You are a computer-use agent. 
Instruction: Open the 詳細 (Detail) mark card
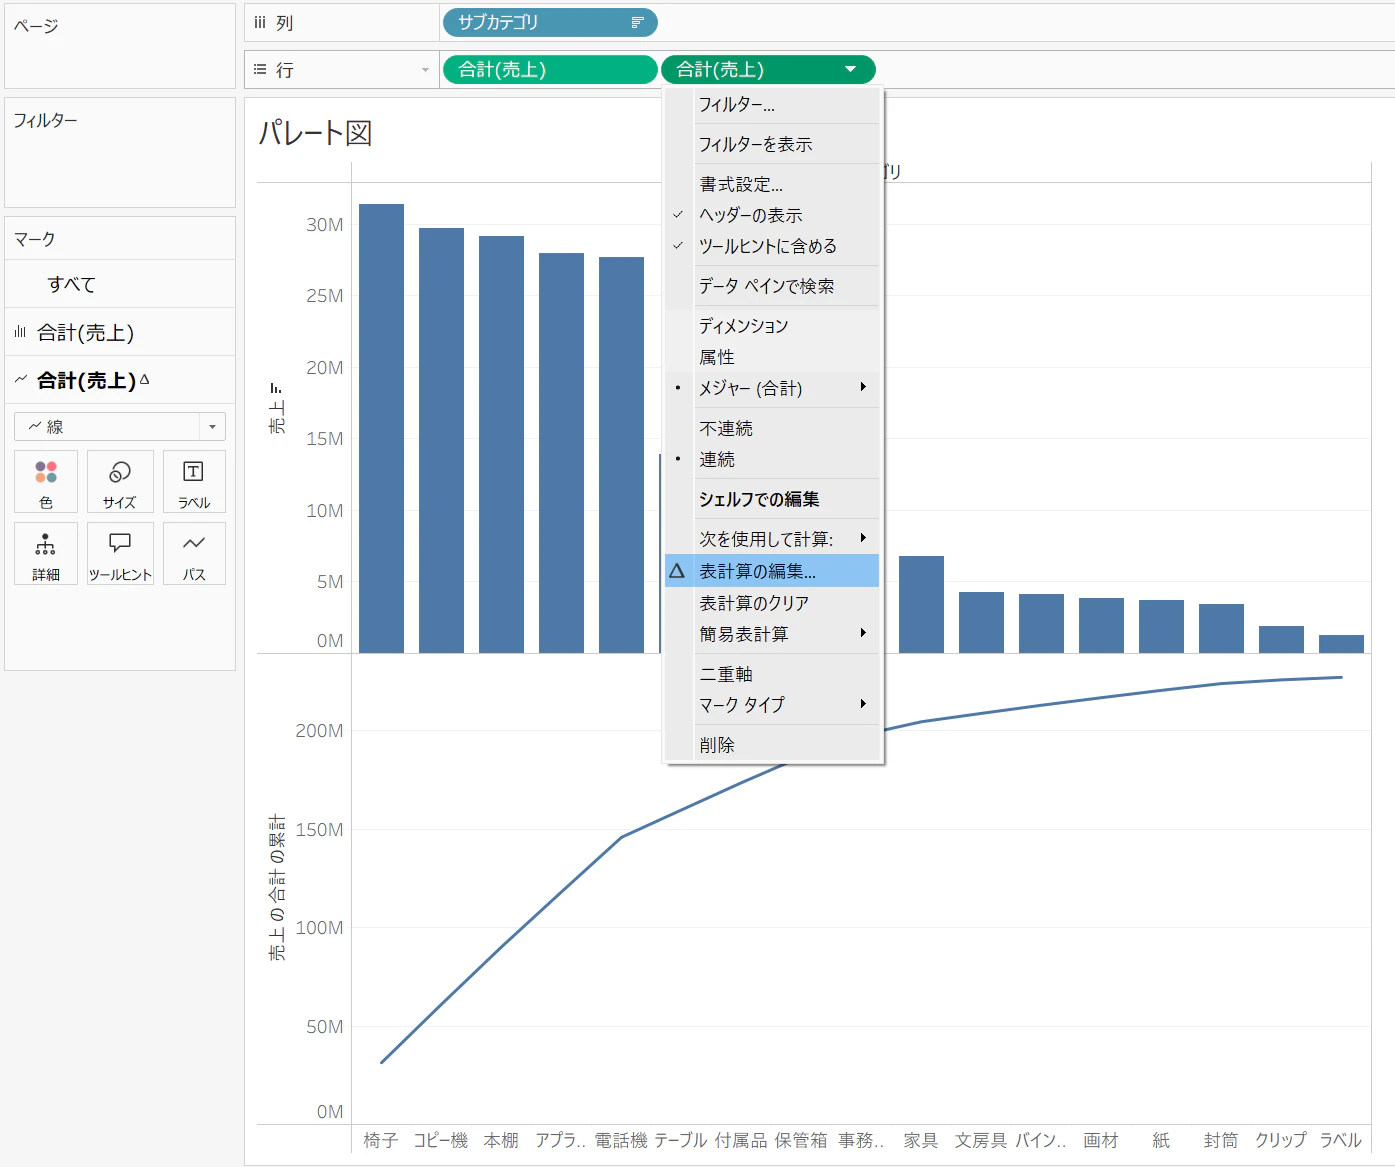(46, 554)
